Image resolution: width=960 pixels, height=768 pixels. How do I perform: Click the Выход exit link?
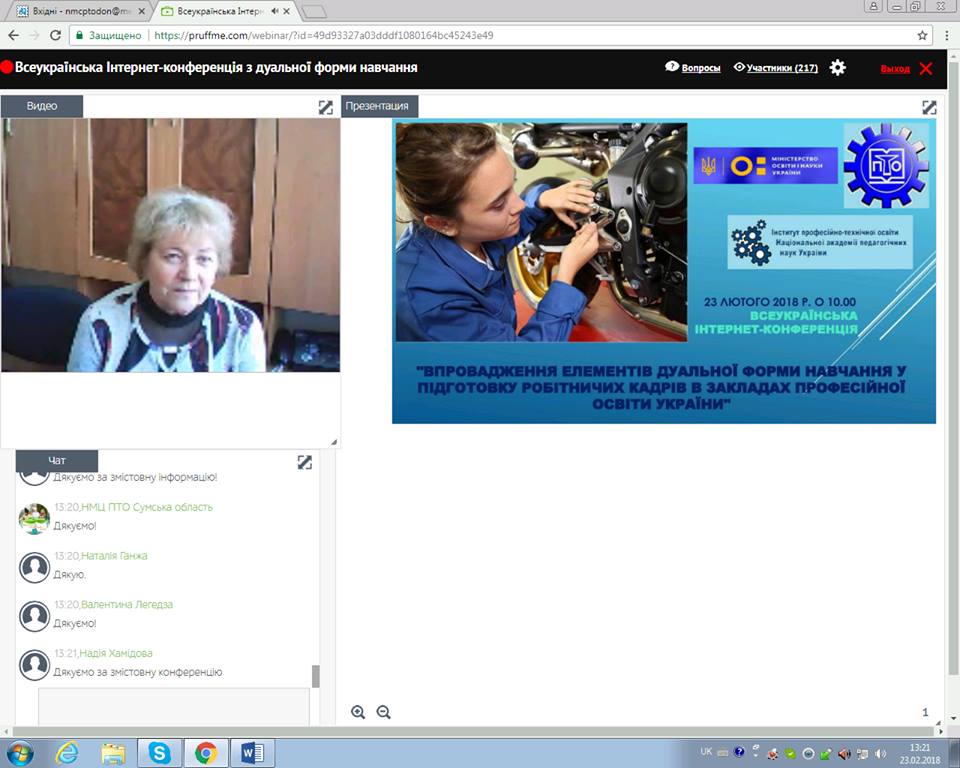[x=895, y=69]
